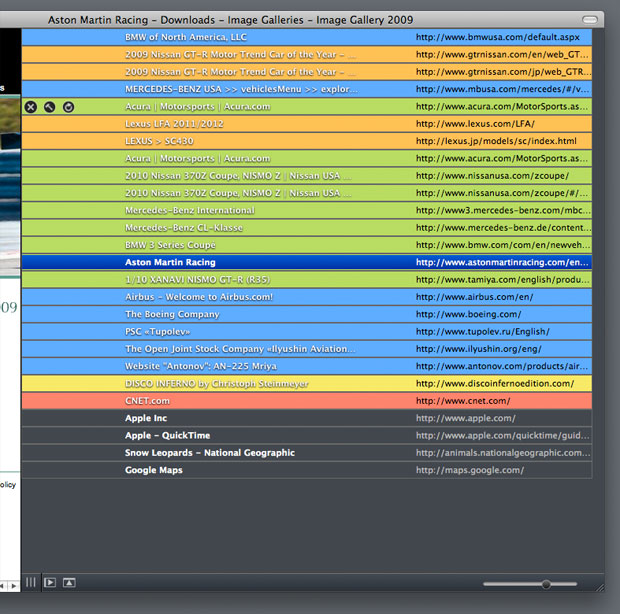Click the Airbus – Welcome to Airbus.com! entry
620x614 pixels.
tap(198, 297)
